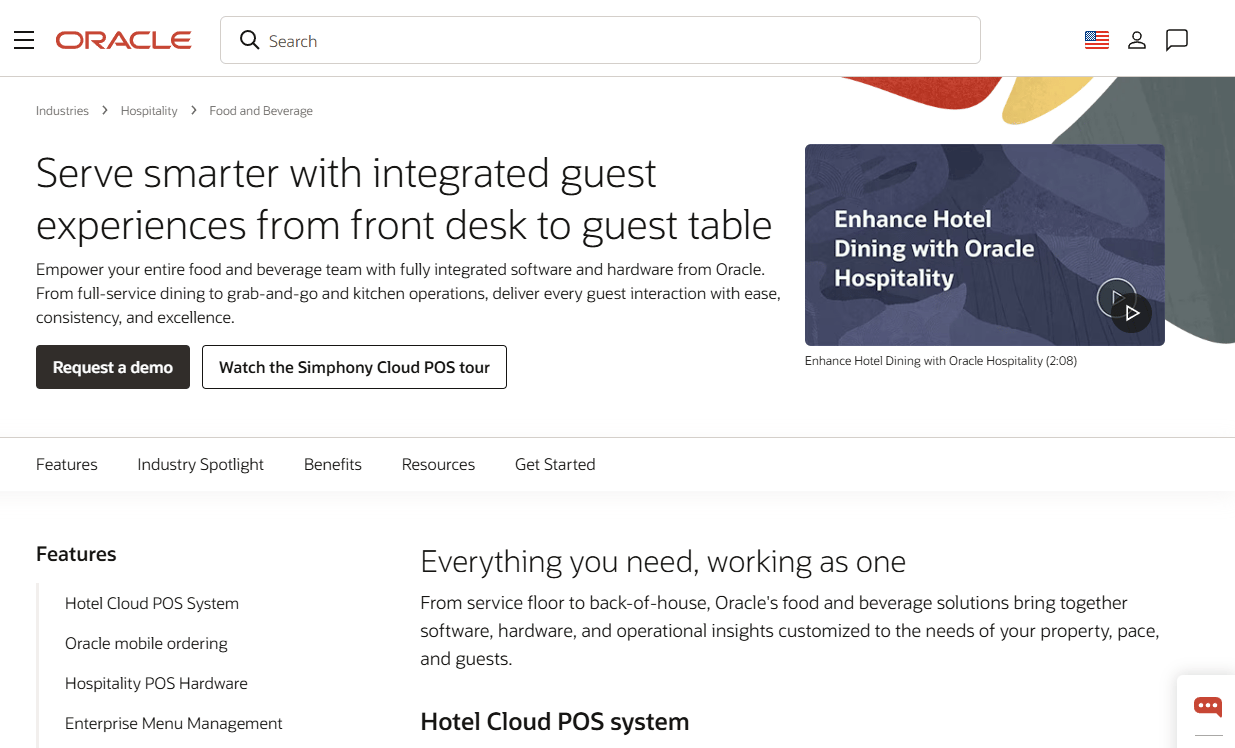
Task: Open the contact chat icon in header
Action: click(x=1177, y=40)
